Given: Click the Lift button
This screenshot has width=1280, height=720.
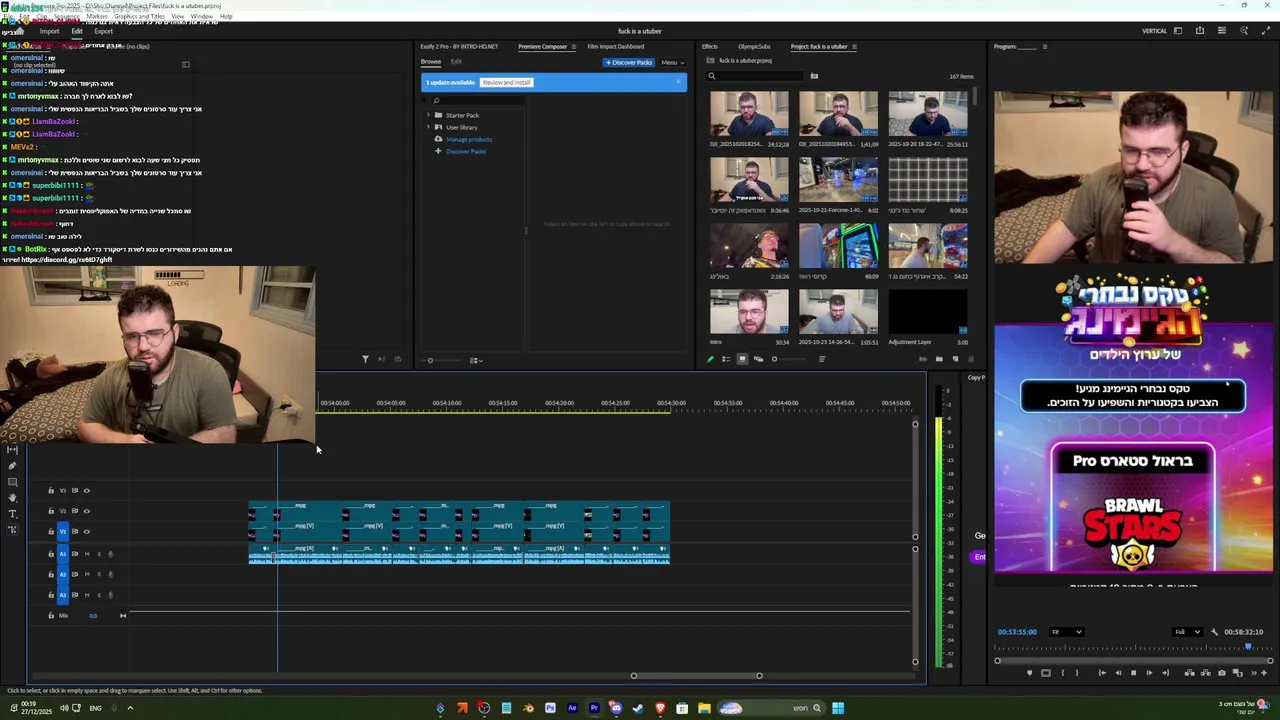Looking at the screenshot, I should coord(1189,673).
